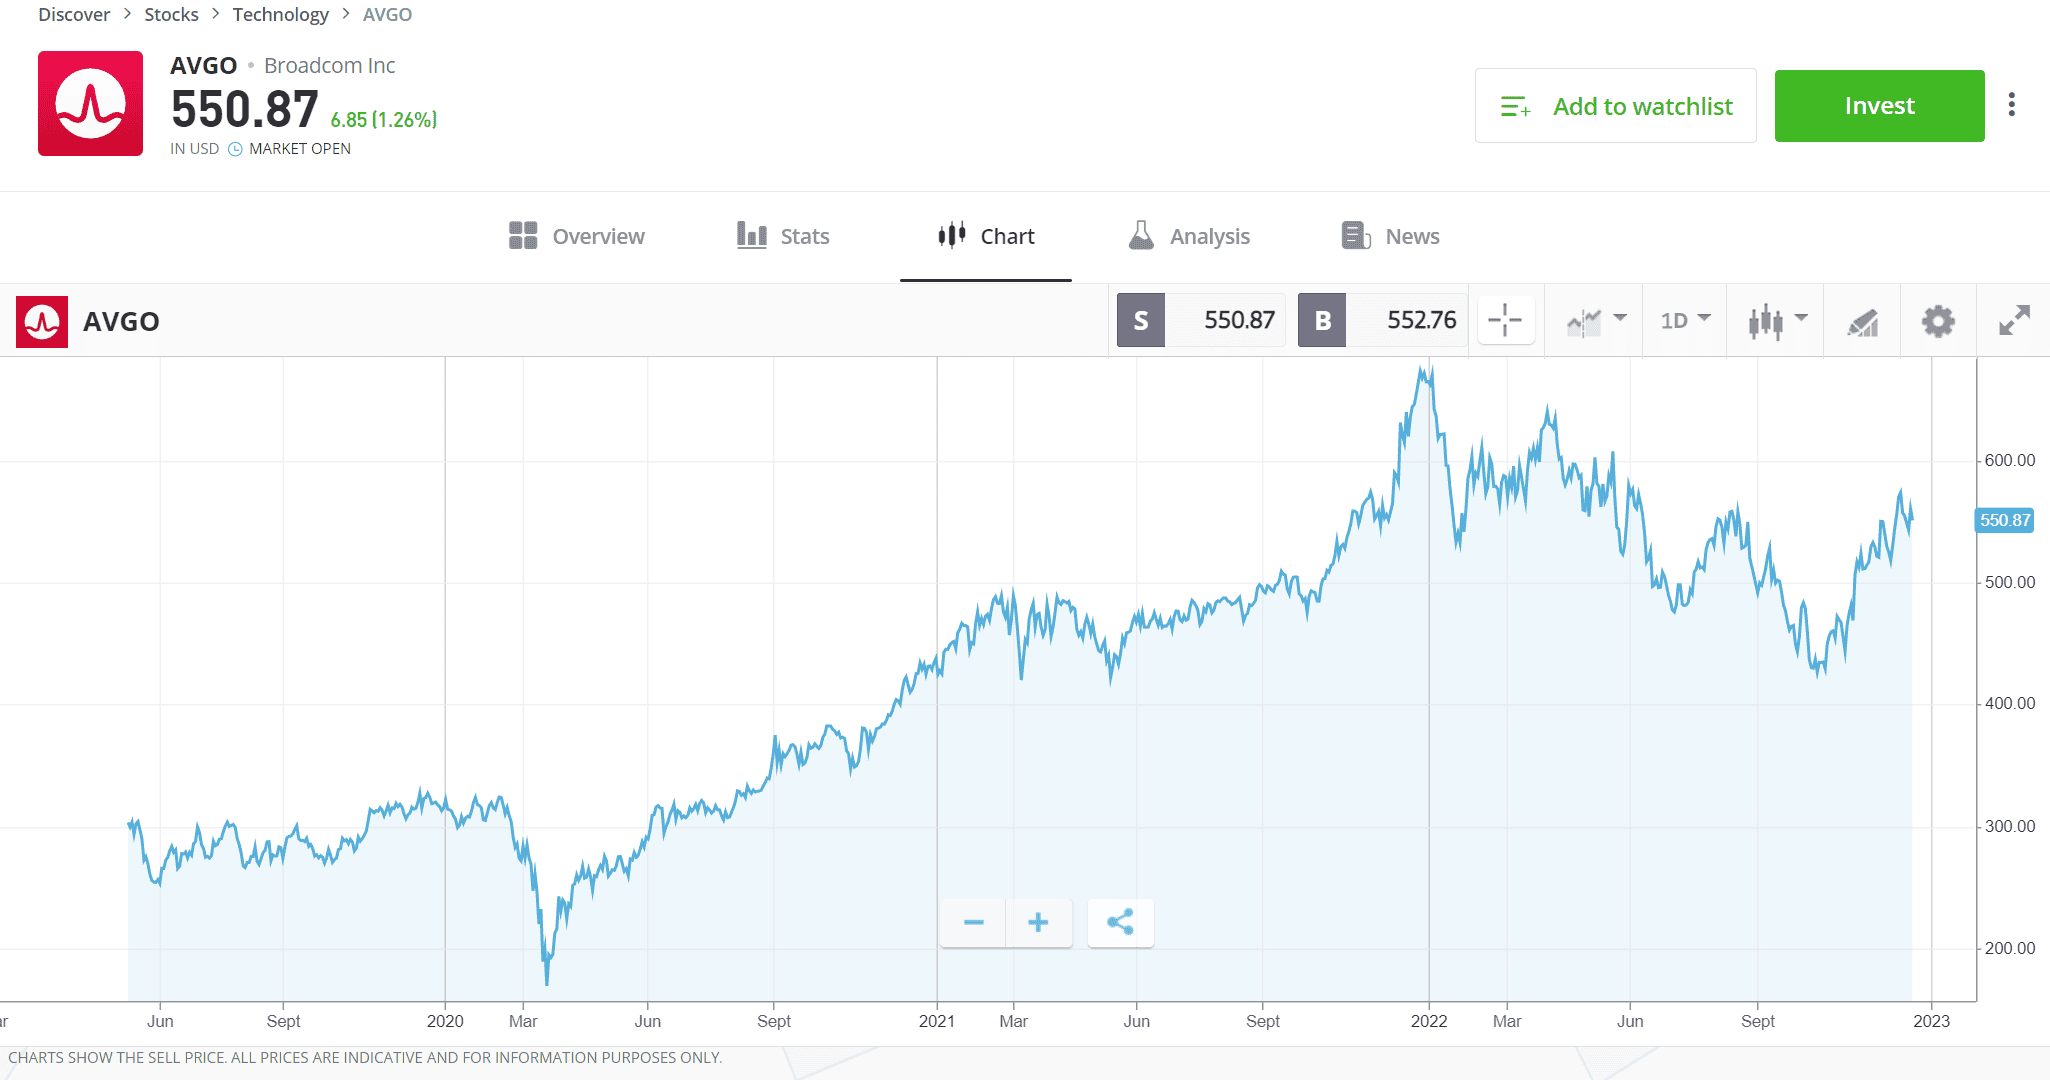
Task: Click the S sell button
Action: 1141,321
